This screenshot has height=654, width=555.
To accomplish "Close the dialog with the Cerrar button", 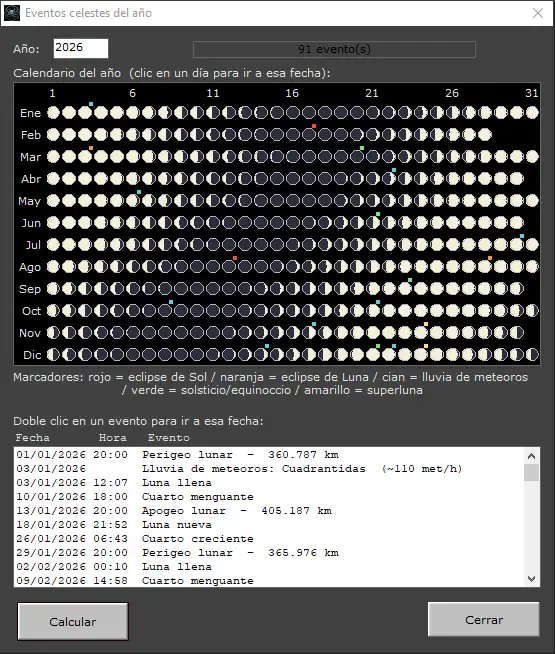I will point(484,620).
